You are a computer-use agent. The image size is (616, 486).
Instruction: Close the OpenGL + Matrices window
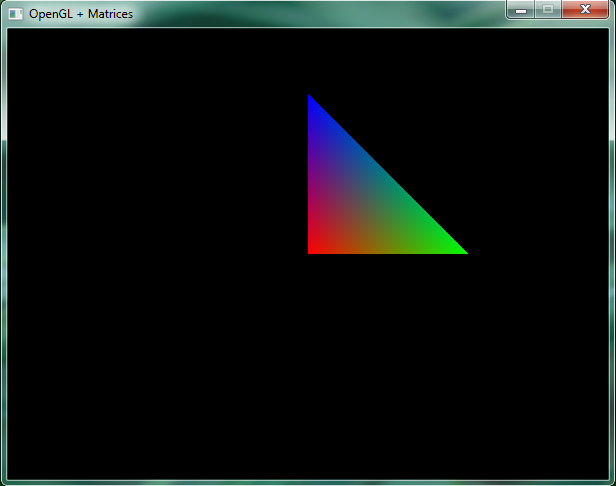(585, 10)
